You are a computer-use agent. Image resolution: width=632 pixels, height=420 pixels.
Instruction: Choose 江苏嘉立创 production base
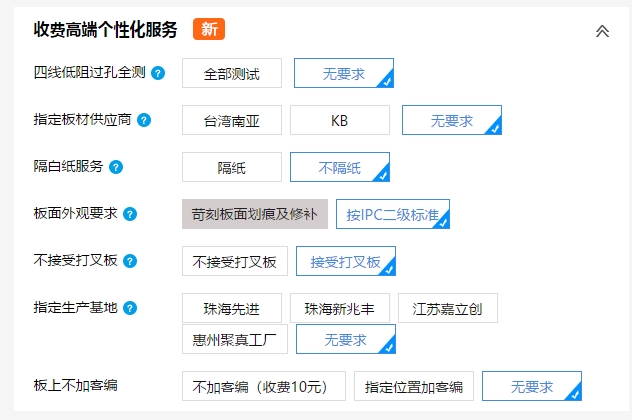point(448,308)
